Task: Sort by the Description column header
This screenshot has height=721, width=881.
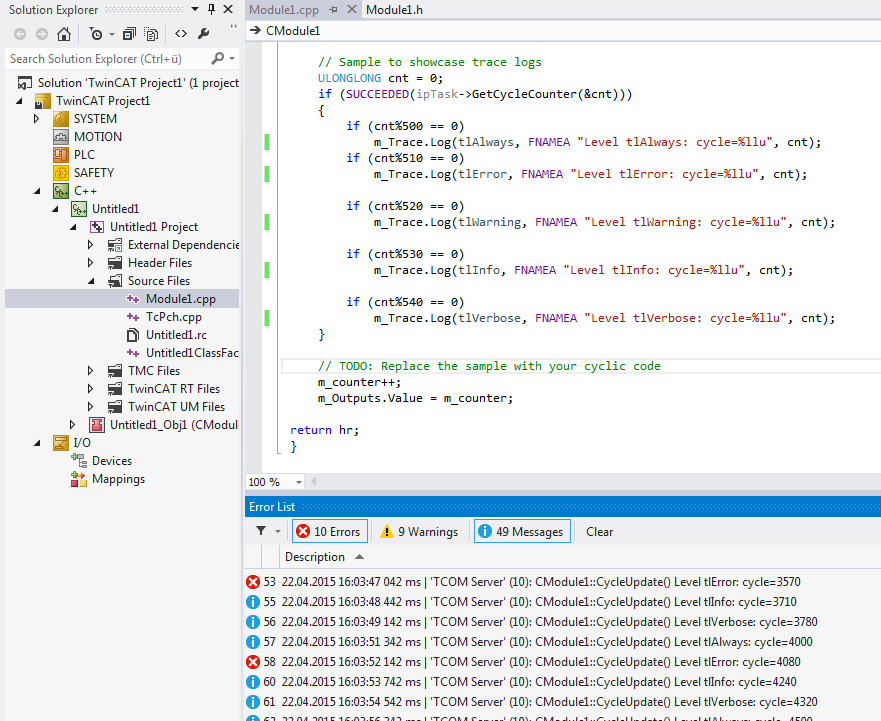Action: coord(315,557)
